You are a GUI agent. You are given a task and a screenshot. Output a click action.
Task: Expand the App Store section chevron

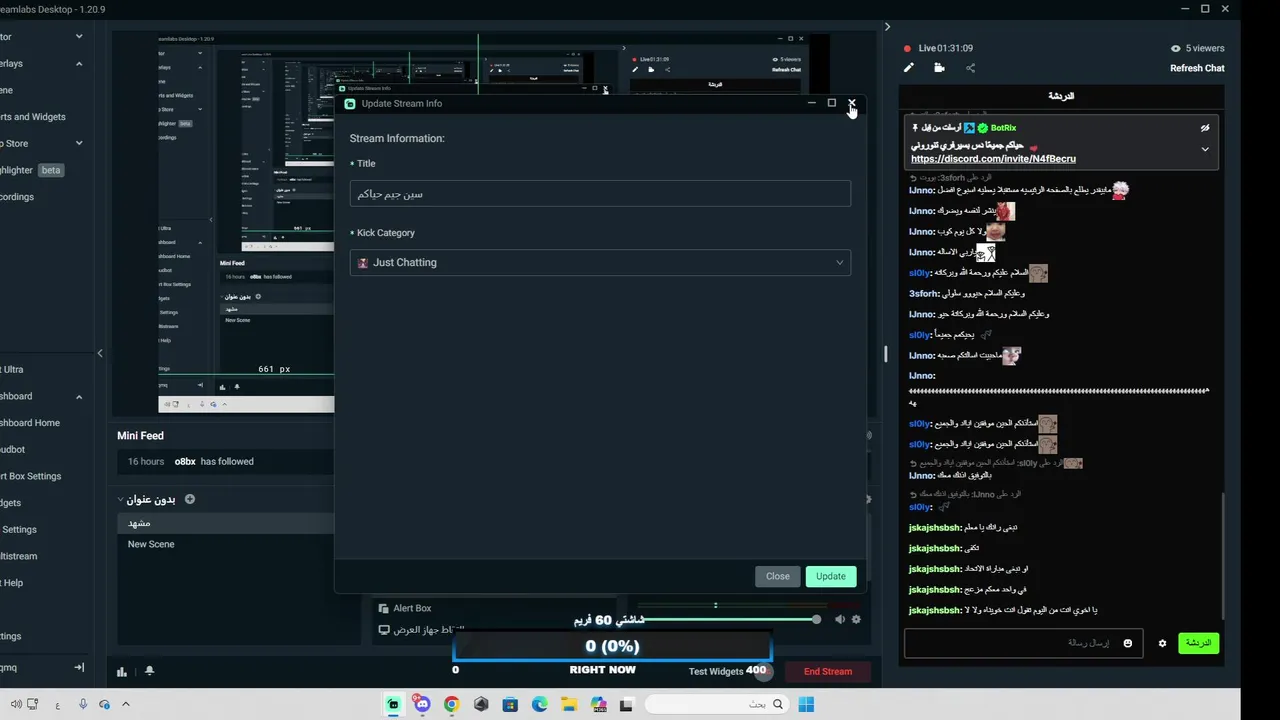(79, 143)
